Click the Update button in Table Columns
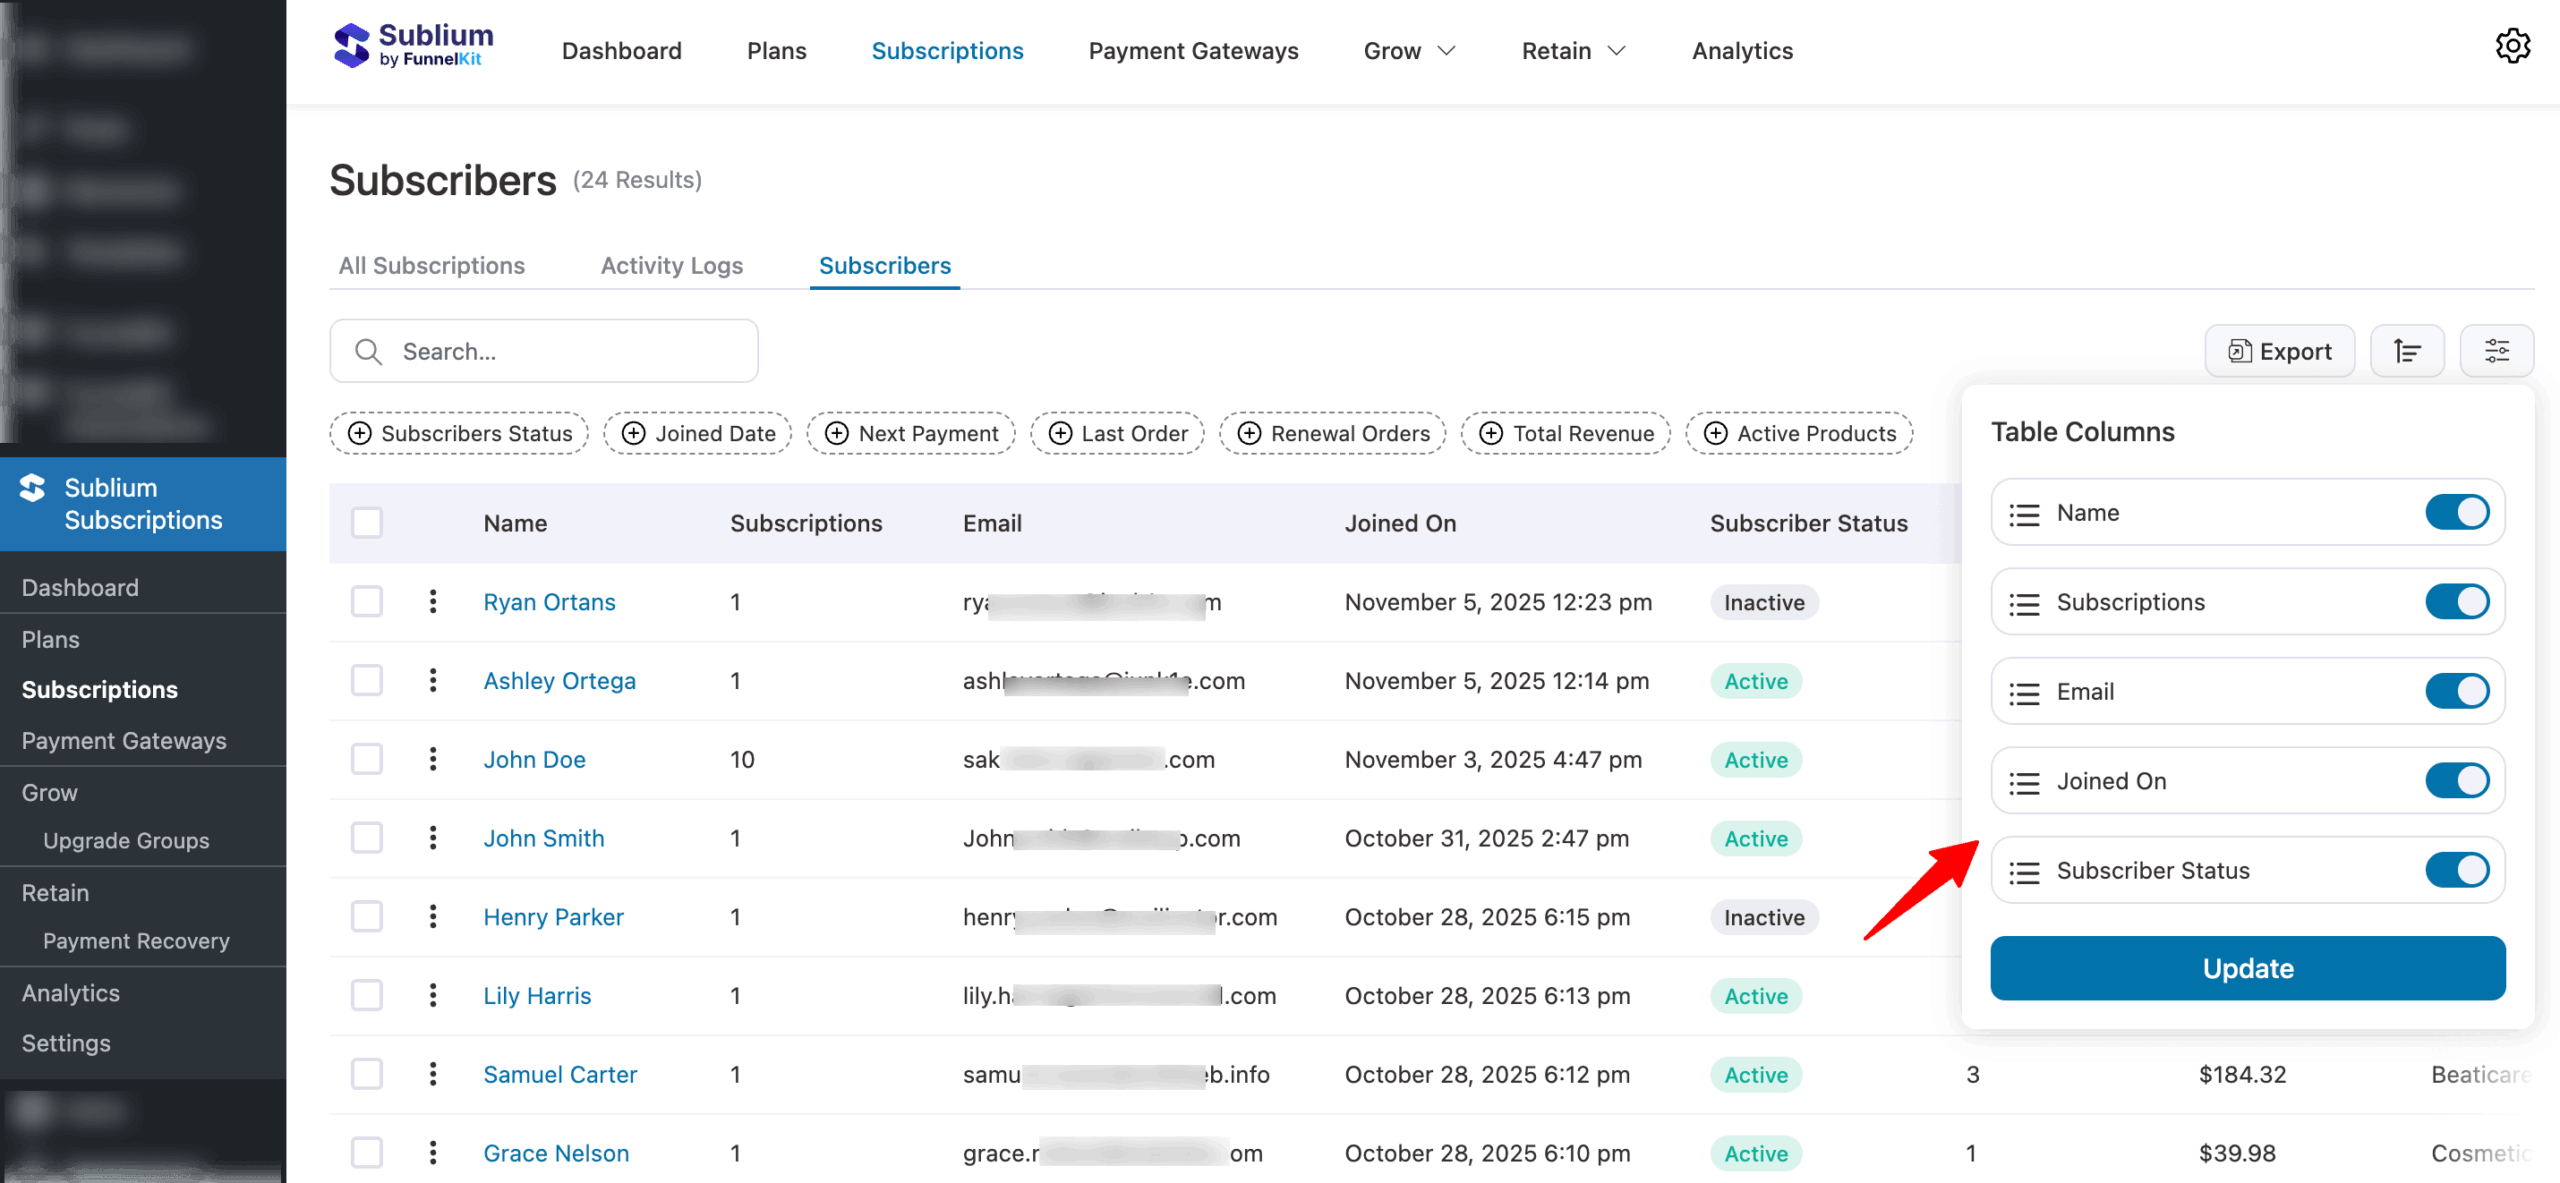This screenshot has height=1183, width=2560. point(2246,967)
